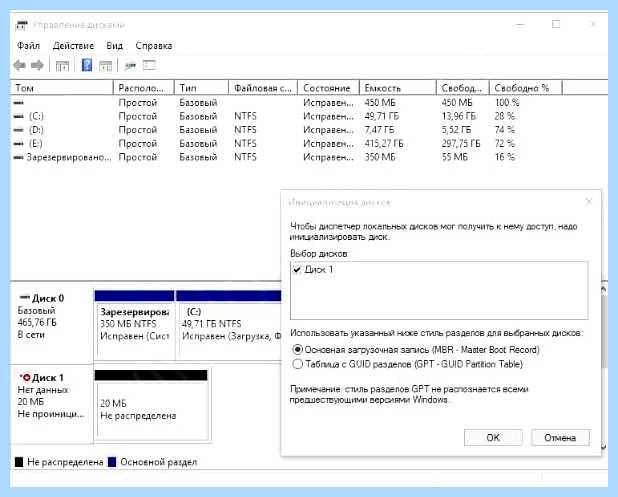This screenshot has width=618, height=497.
Task: Click the disk rescan toolbar icon
Action: (130, 66)
